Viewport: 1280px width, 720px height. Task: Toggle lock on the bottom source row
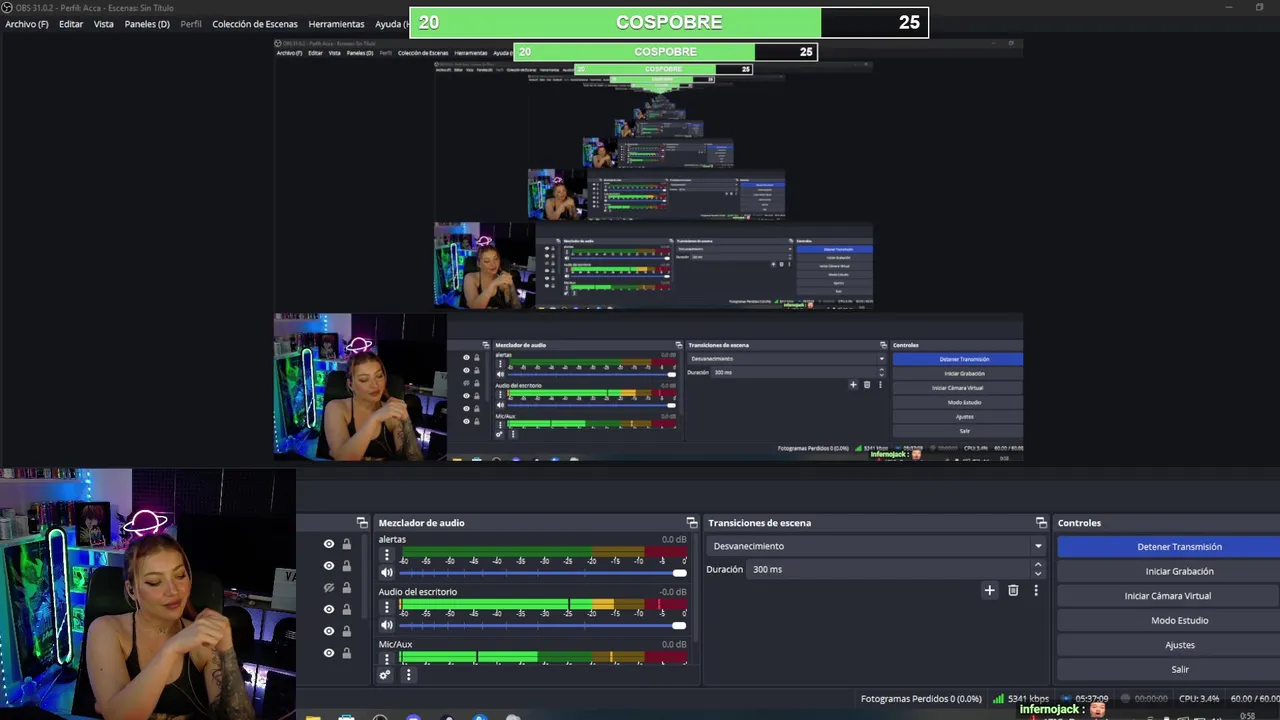pyautogui.click(x=347, y=653)
